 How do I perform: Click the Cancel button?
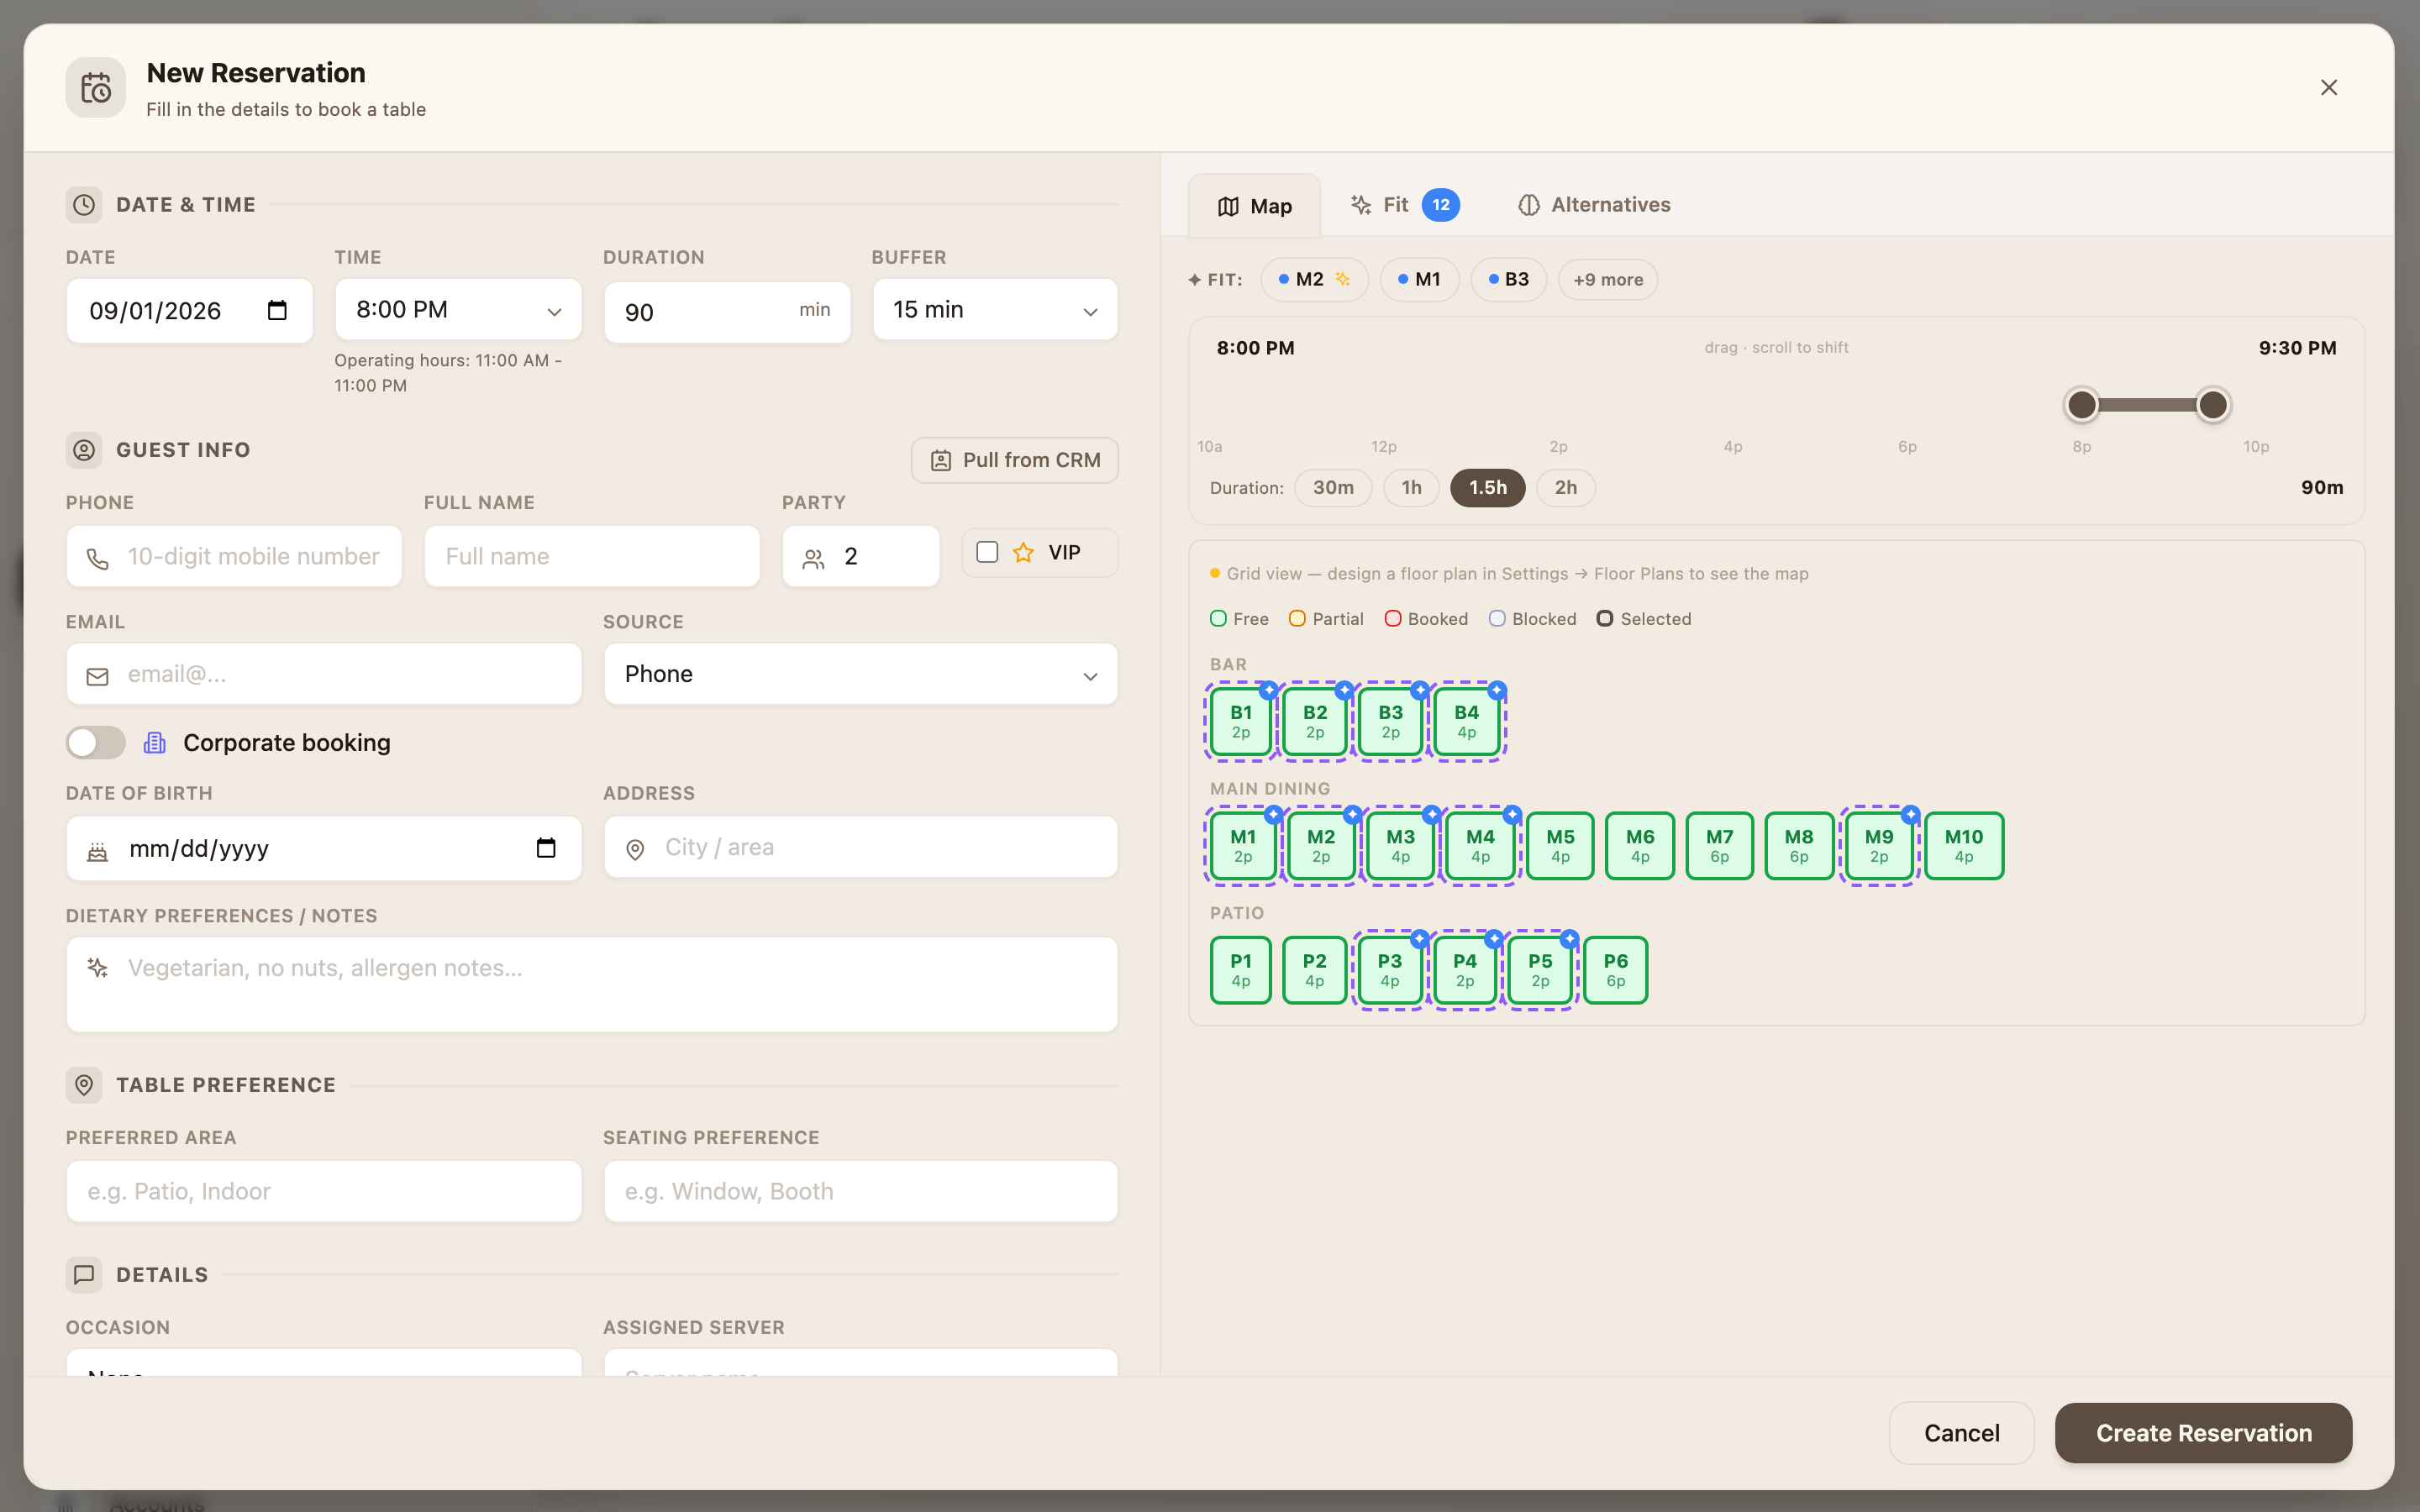[1961, 1433]
